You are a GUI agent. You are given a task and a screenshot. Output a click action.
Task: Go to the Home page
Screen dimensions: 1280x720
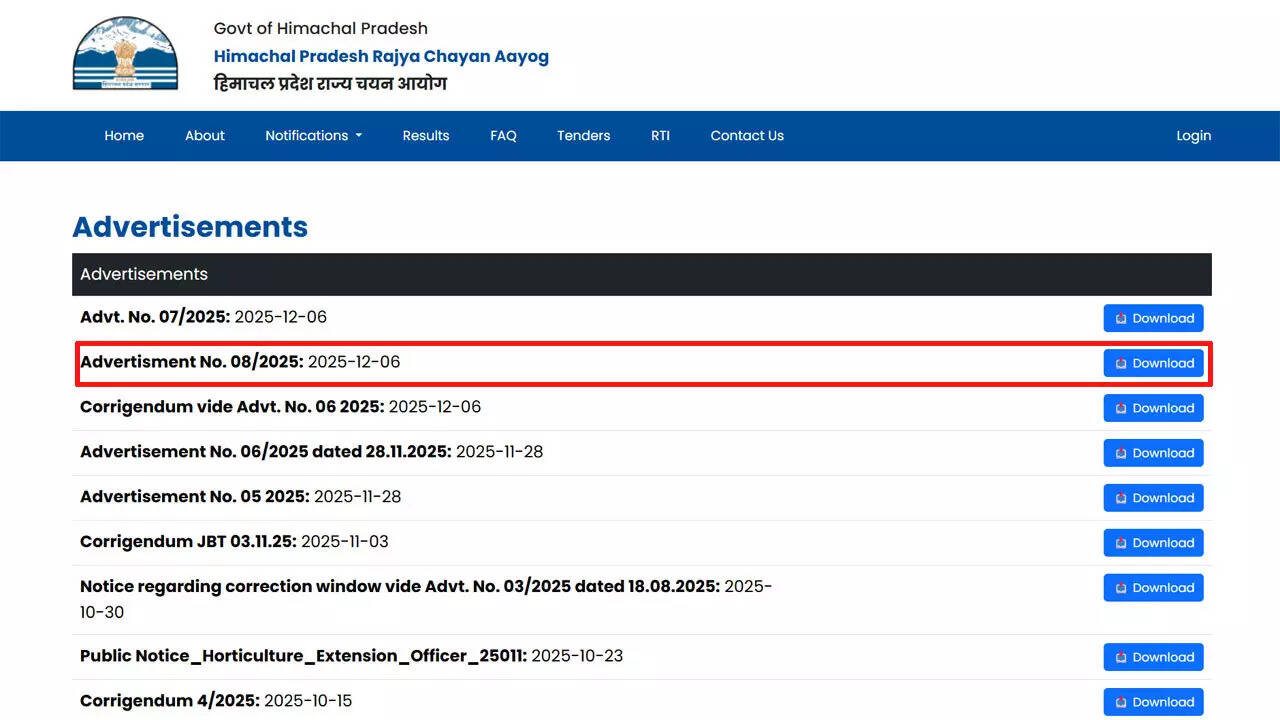124,136
